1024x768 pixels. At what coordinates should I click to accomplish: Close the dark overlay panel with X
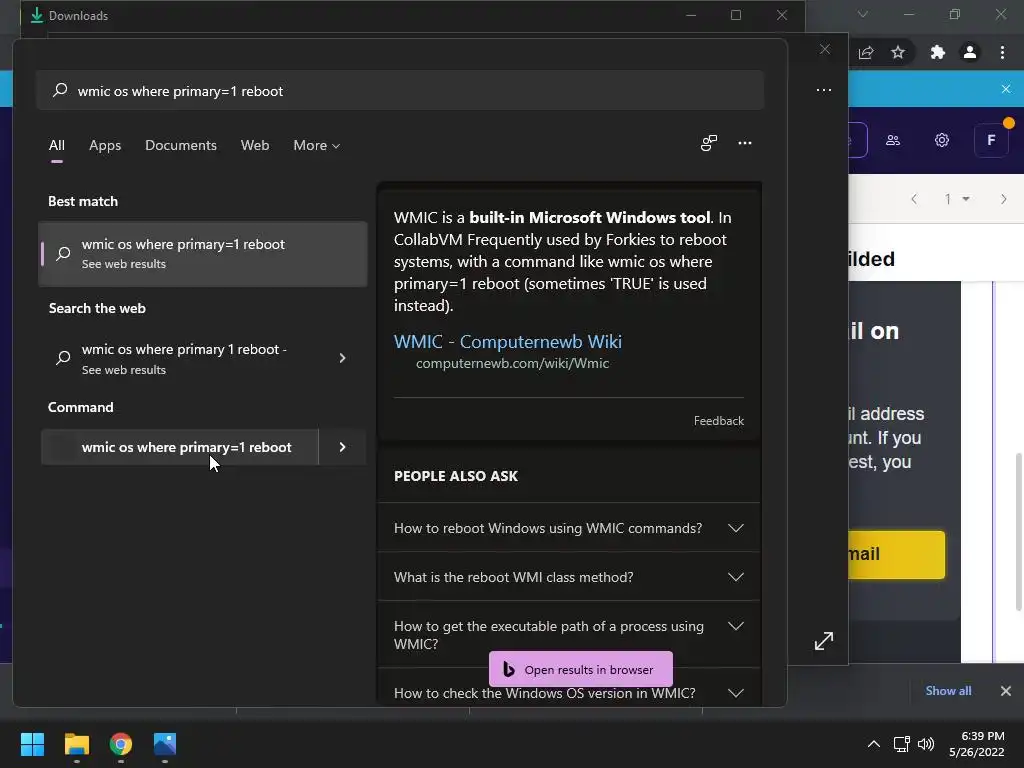tap(825, 50)
